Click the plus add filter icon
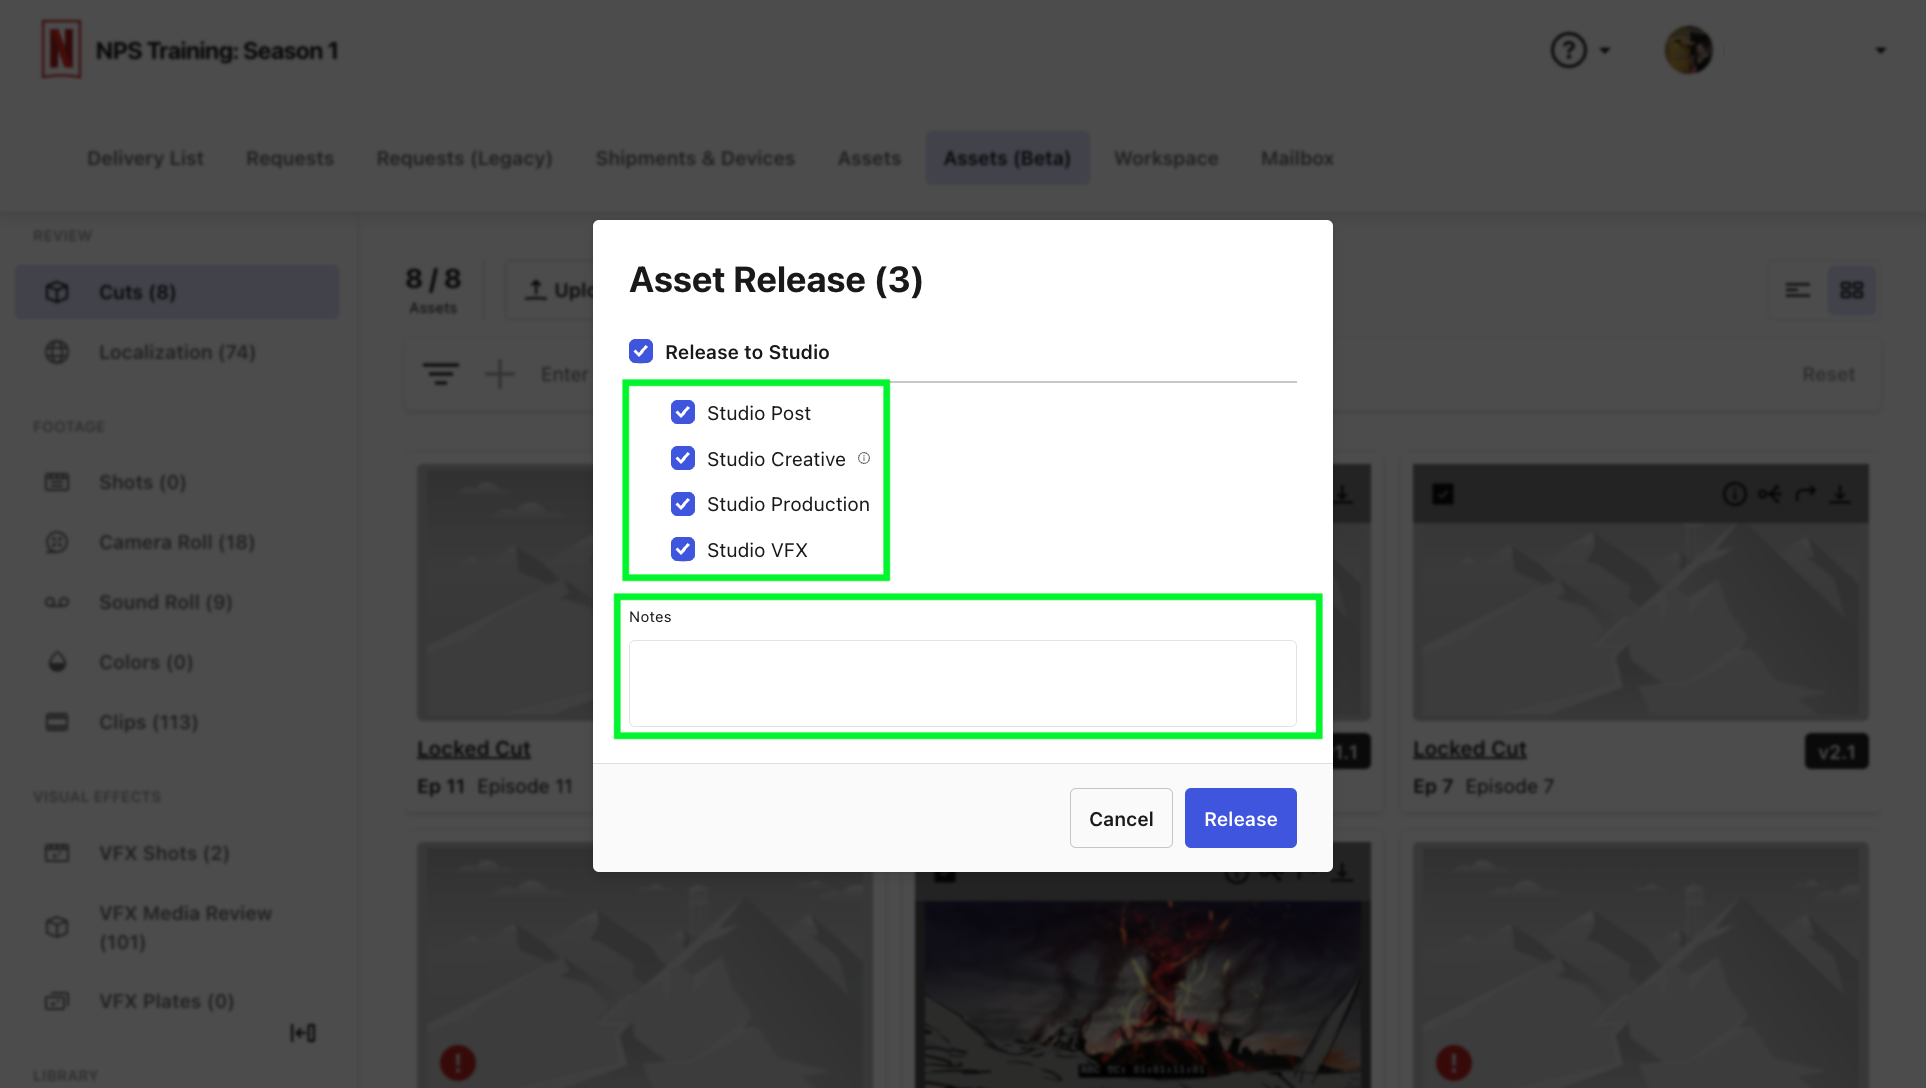The width and height of the screenshot is (1926, 1088). tap(499, 374)
